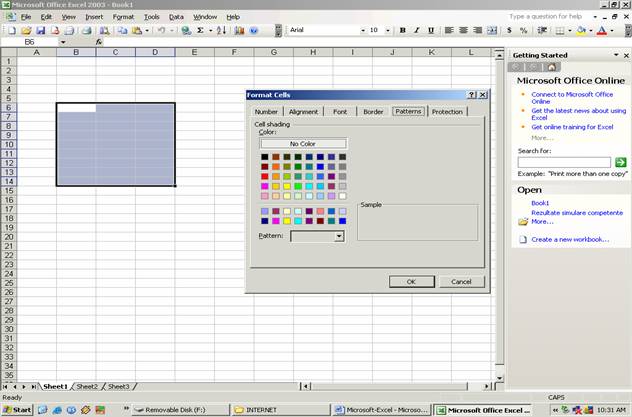This screenshot has width=632, height=417.
Task: Click Cancel in Format Cells dialog
Action: click(x=462, y=282)
